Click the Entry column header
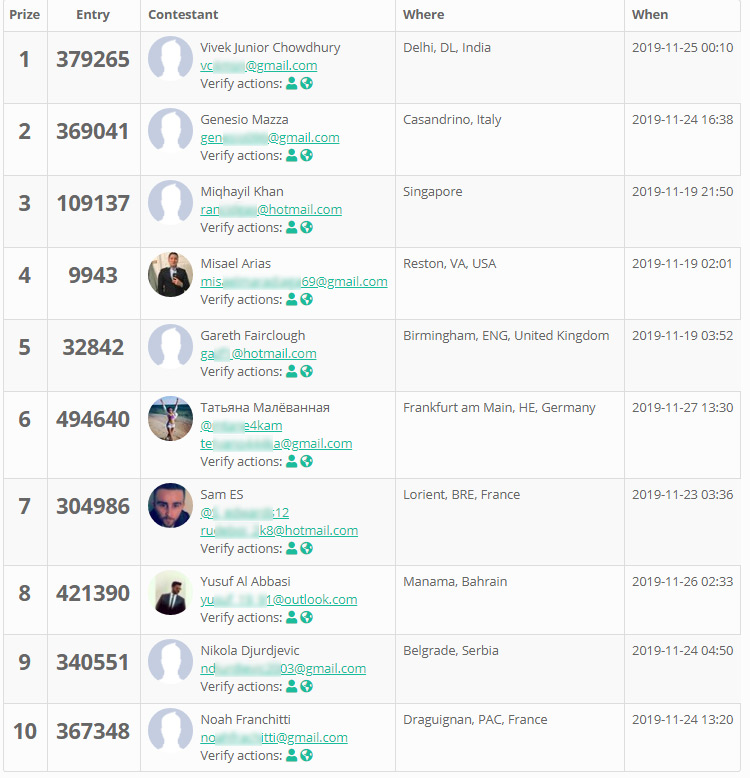 click(x=93, y=15)
